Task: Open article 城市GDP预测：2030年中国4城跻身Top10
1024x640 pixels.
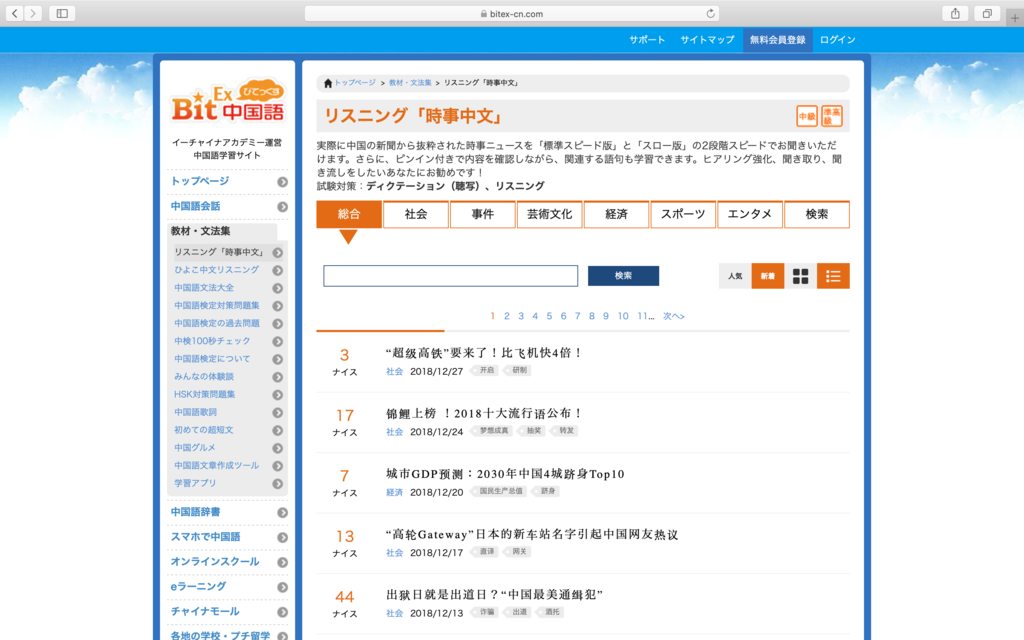Action: point(505,474)
